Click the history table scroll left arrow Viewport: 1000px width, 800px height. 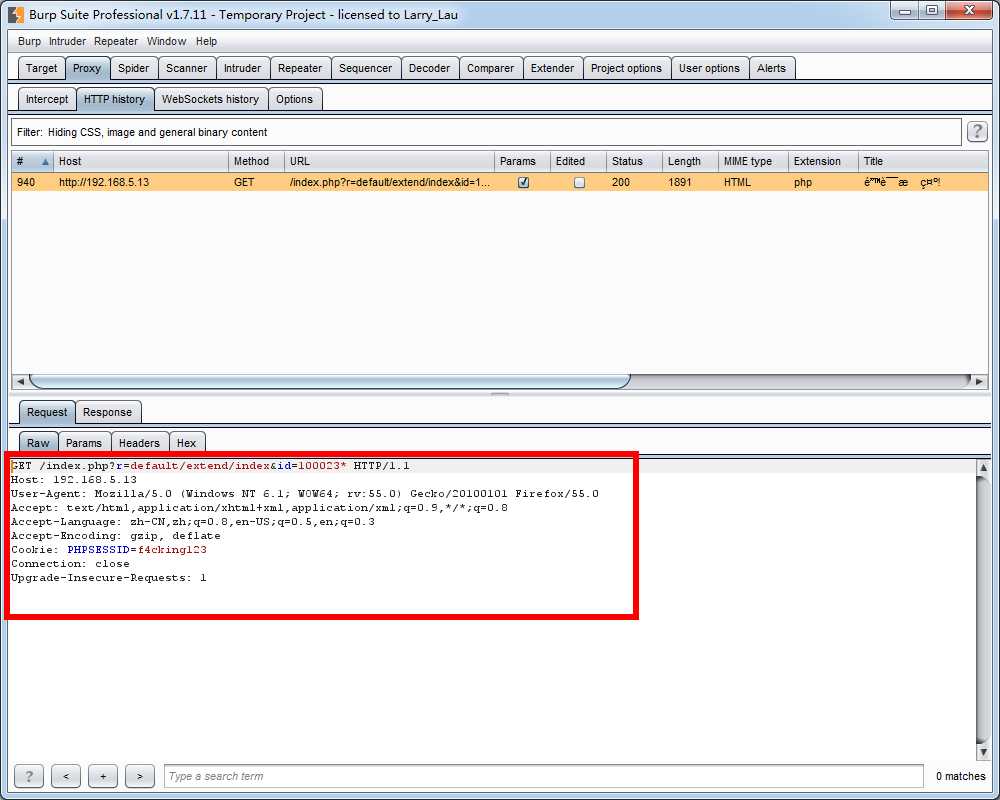(x=20, y=381)
